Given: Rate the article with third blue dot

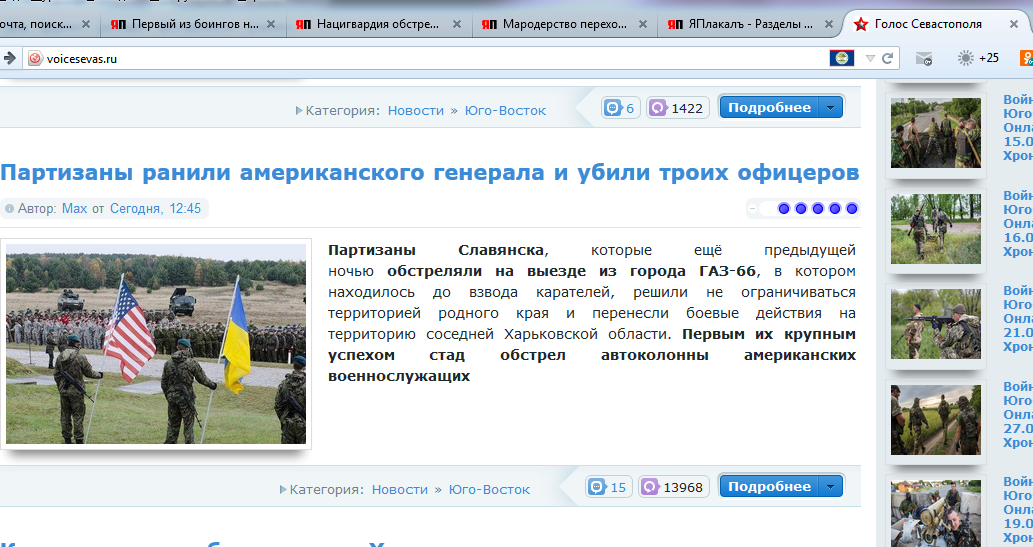Looking at the screenshot, I should coord(818,209).
